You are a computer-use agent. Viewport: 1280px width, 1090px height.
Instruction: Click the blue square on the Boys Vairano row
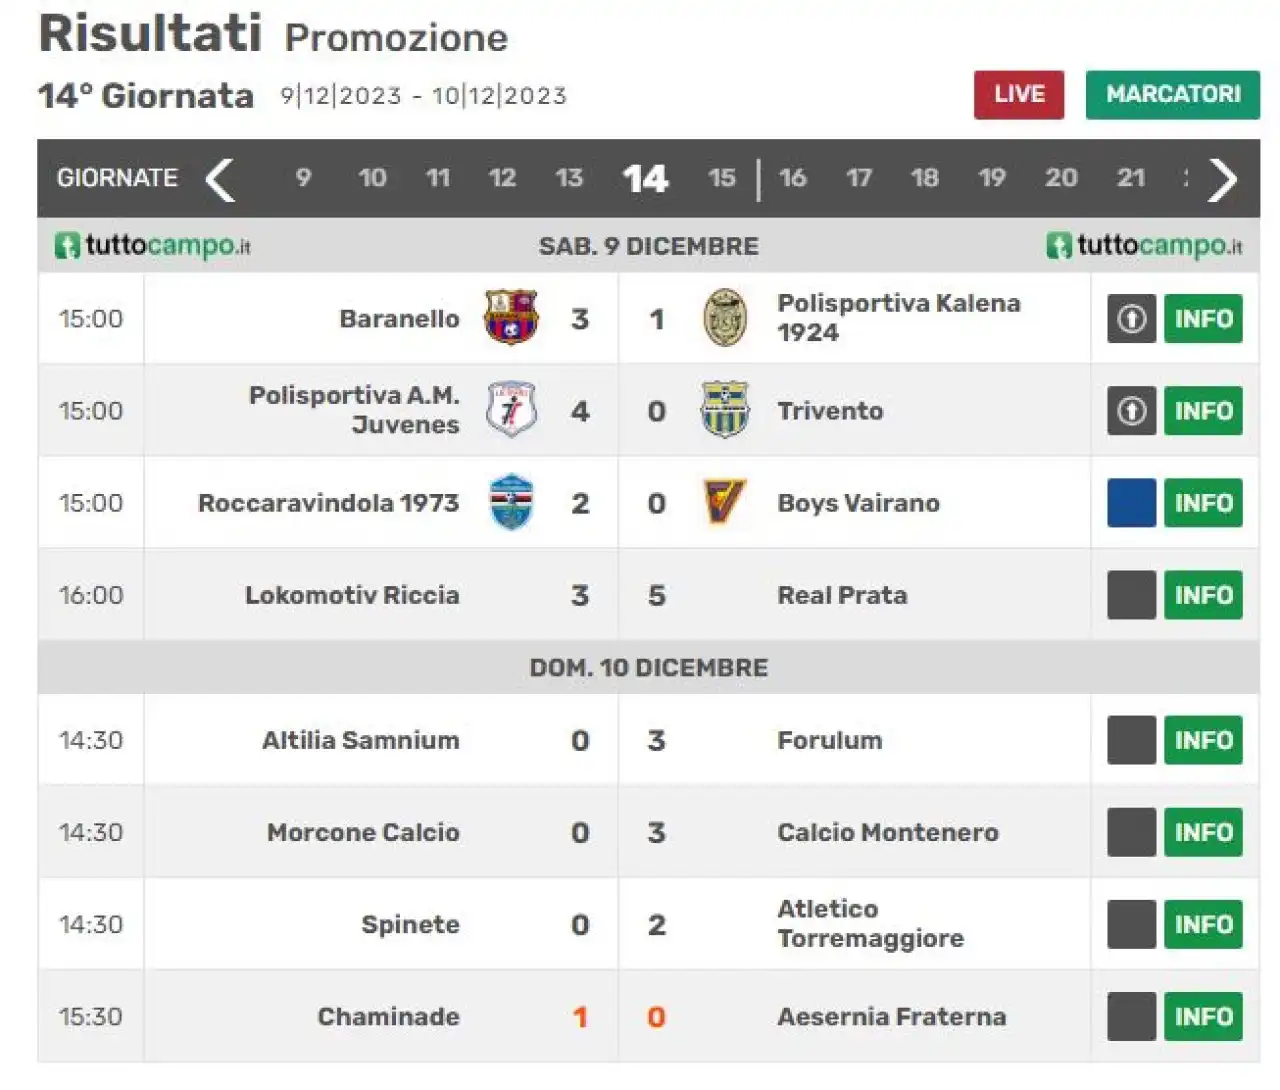[1131, 503]
